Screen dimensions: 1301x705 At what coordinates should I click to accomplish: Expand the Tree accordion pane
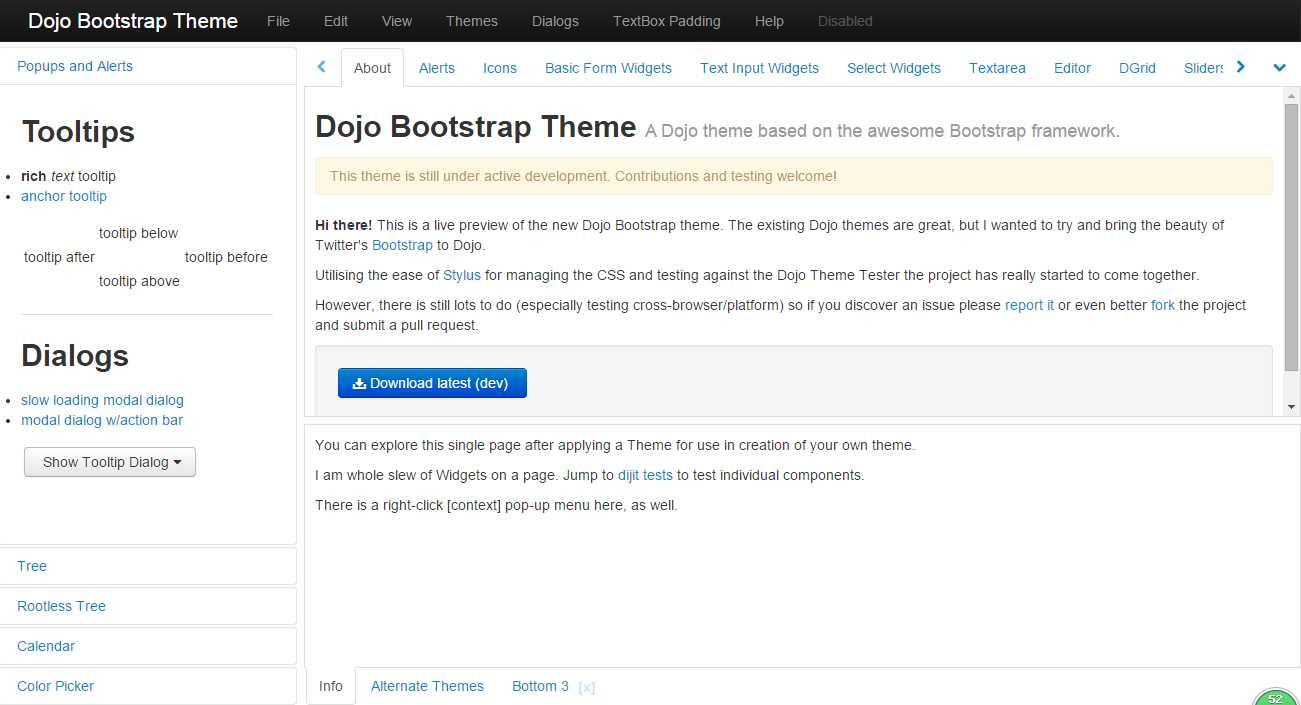point(148,566)
